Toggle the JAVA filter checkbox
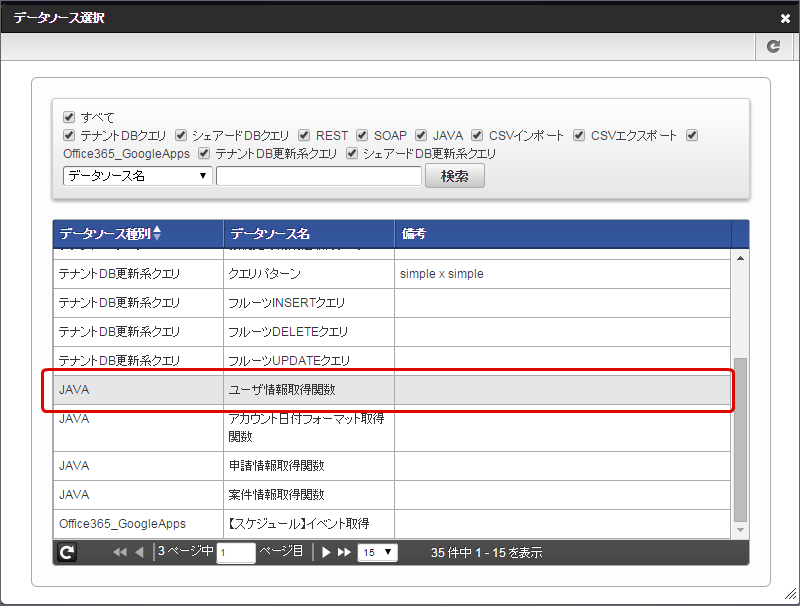Image resolution: width=800 pixels, height=606 pixels. 422,135
